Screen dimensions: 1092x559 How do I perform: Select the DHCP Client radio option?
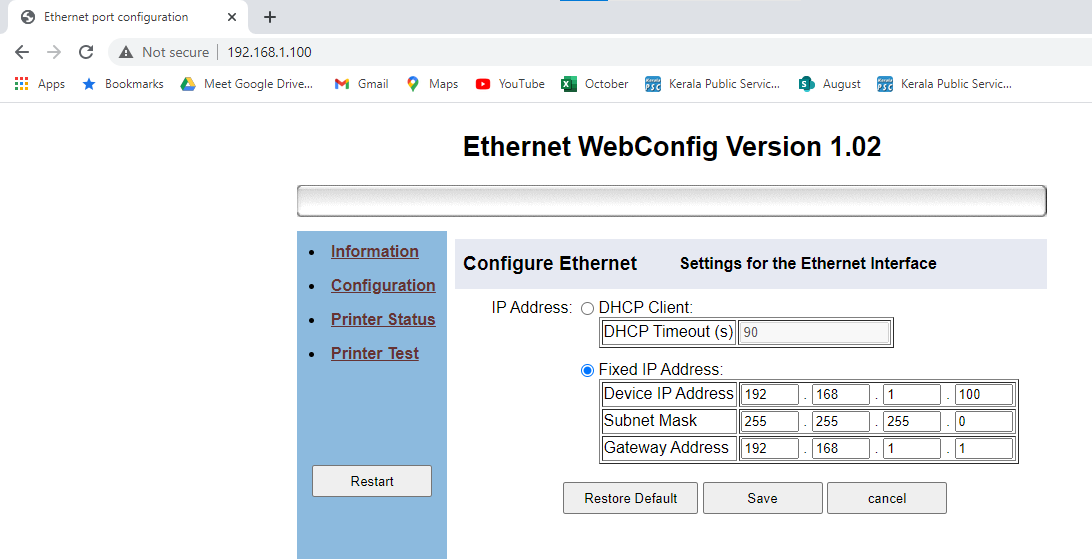pos(587,308)
